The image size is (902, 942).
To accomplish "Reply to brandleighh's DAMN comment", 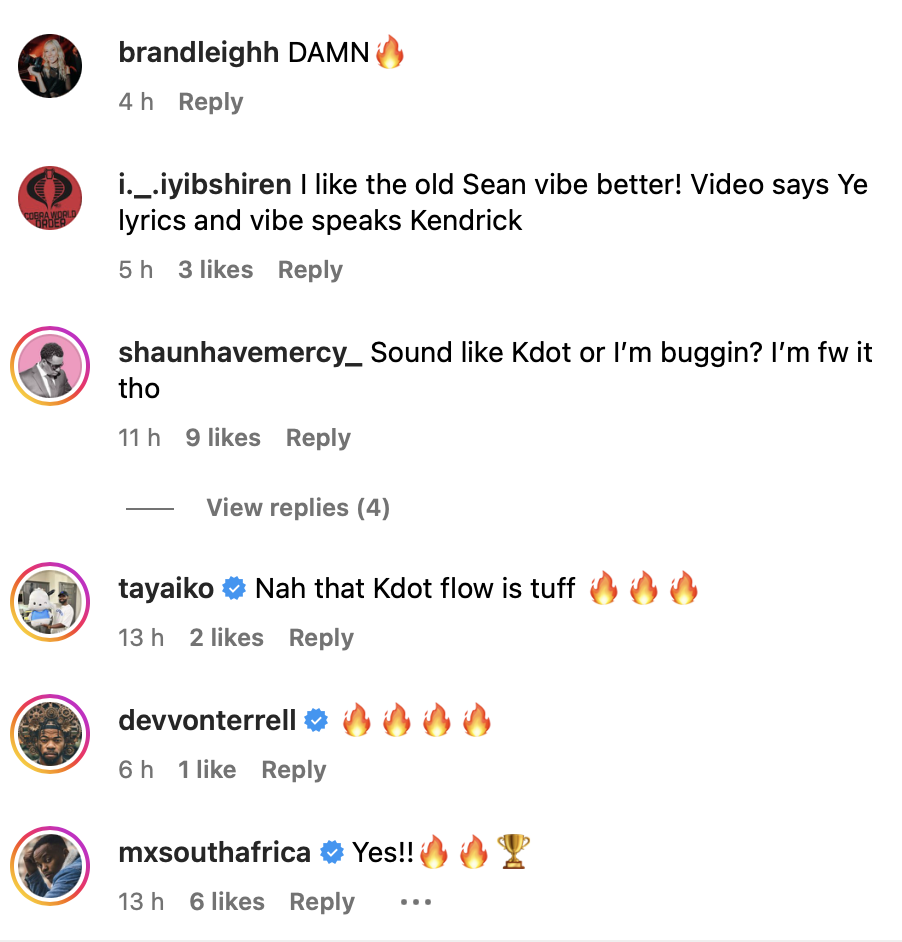I will tap(211, 102).
